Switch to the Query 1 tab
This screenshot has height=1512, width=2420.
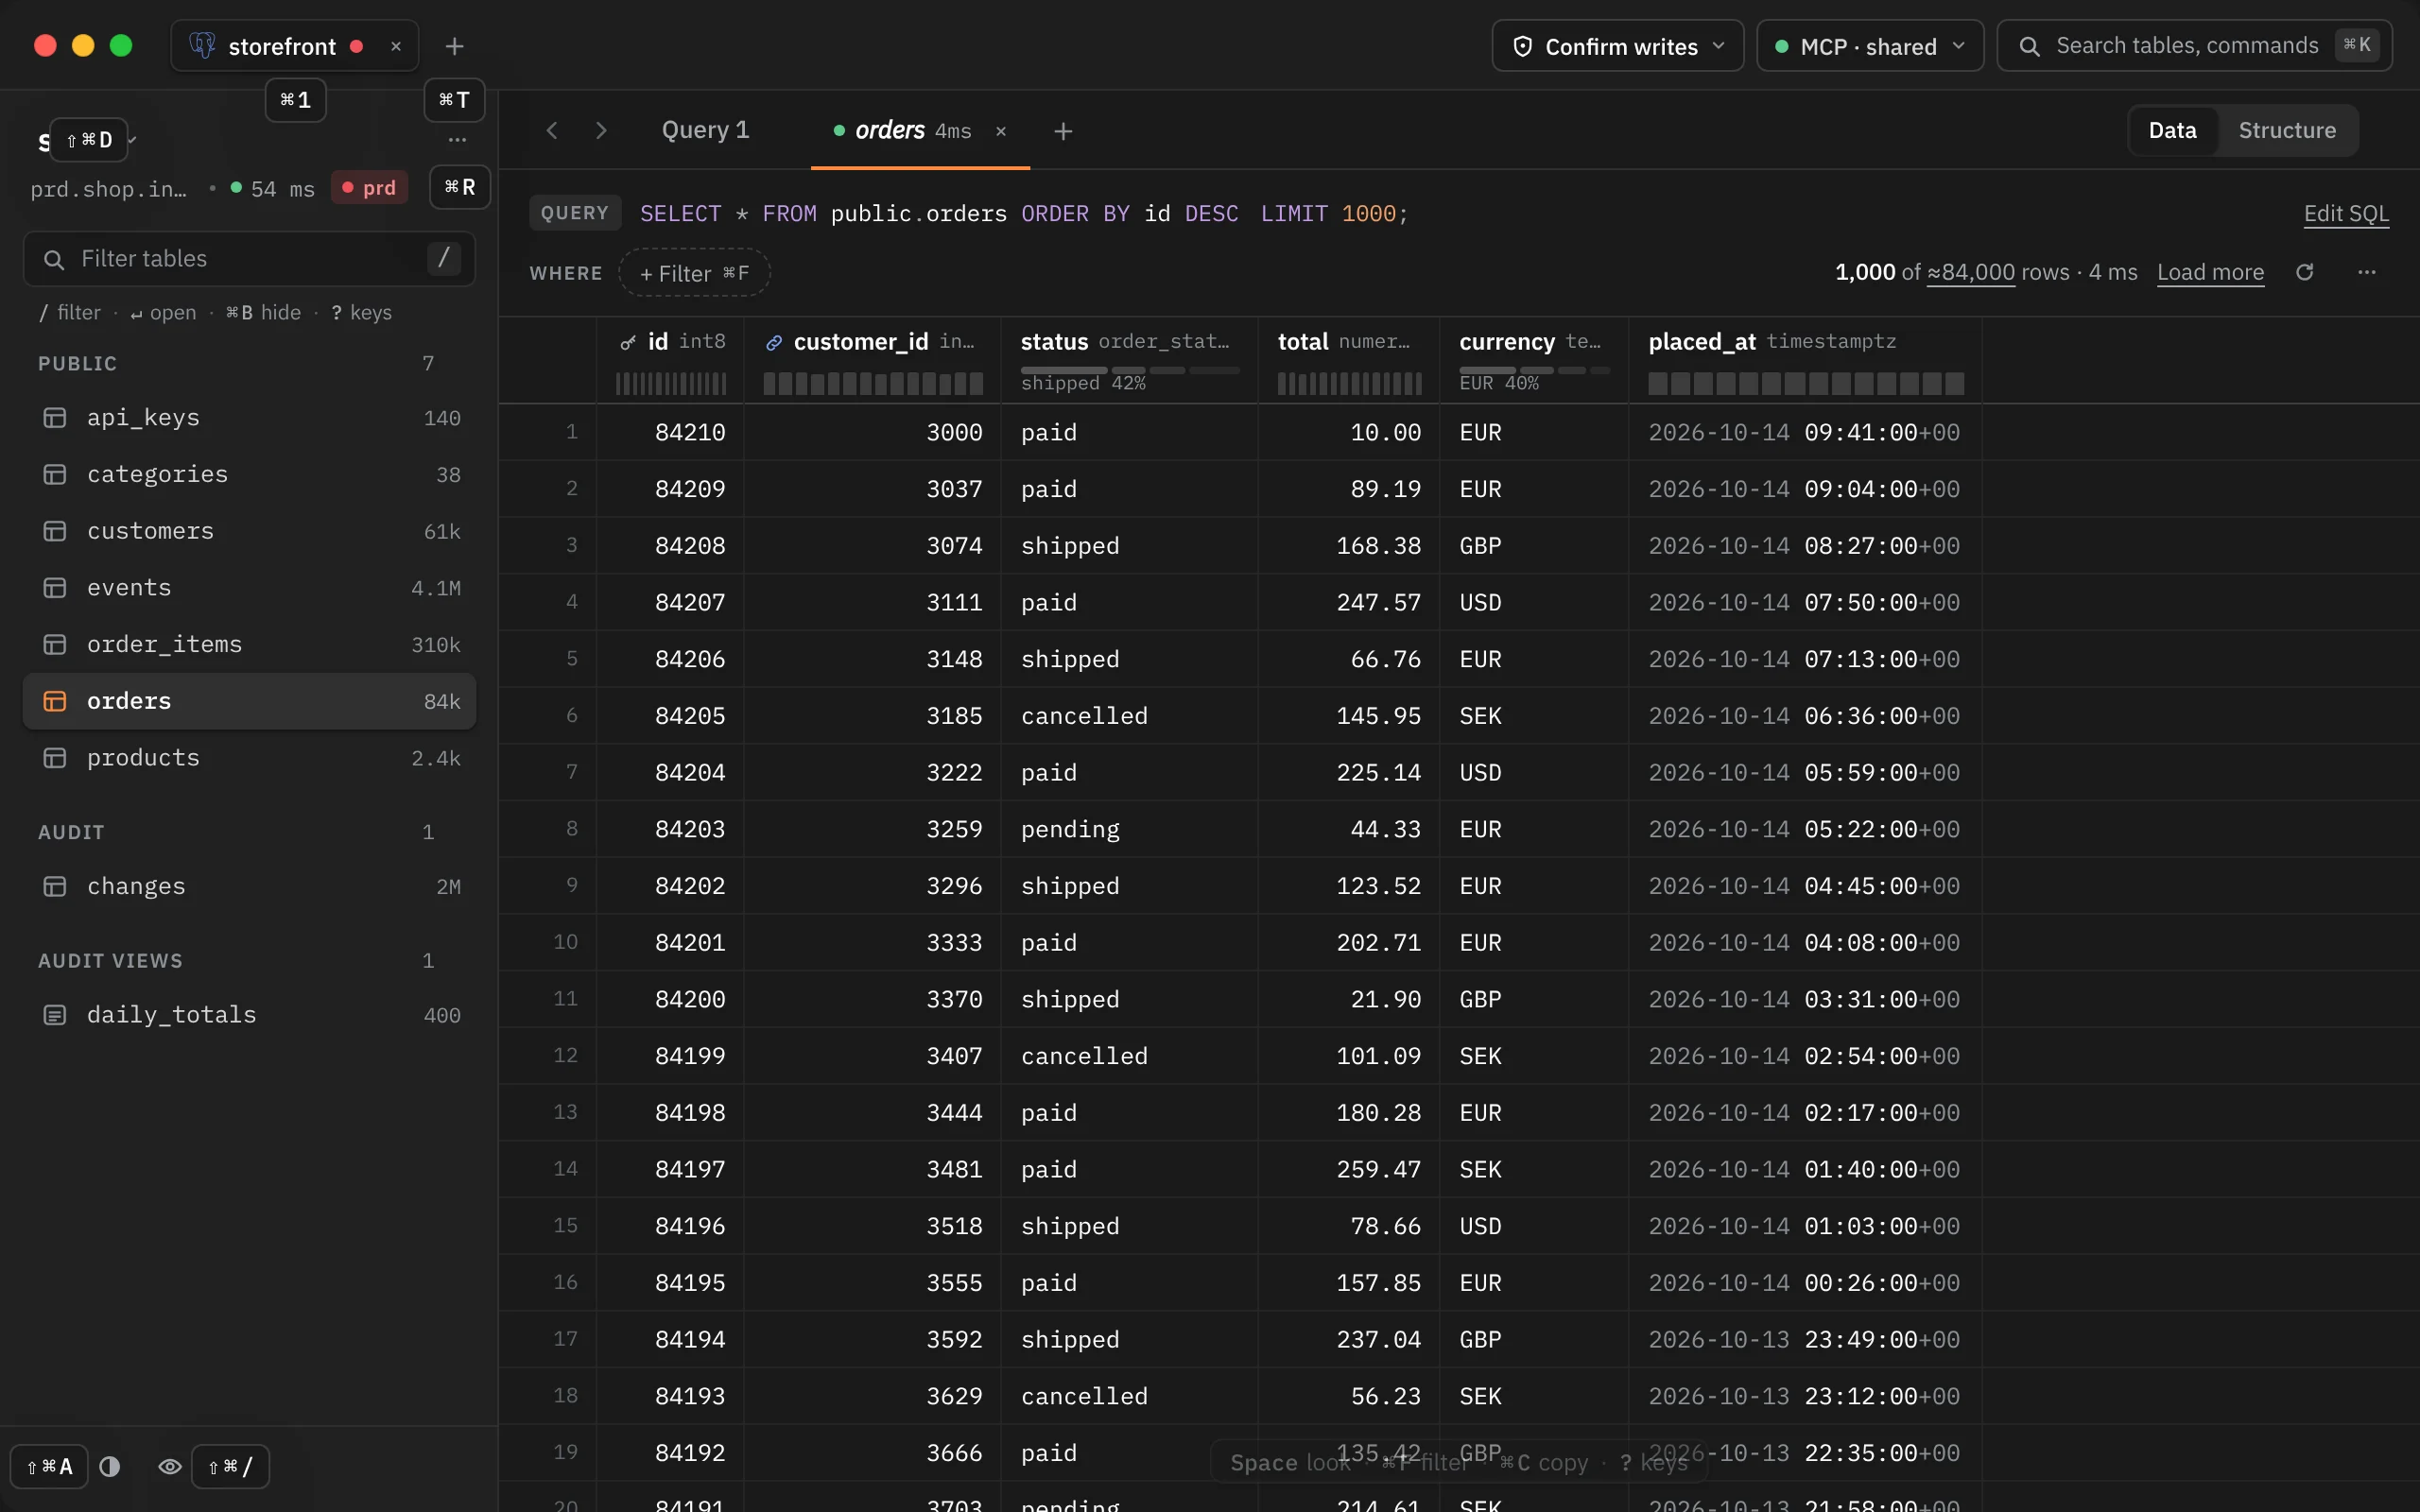point(705,130)
